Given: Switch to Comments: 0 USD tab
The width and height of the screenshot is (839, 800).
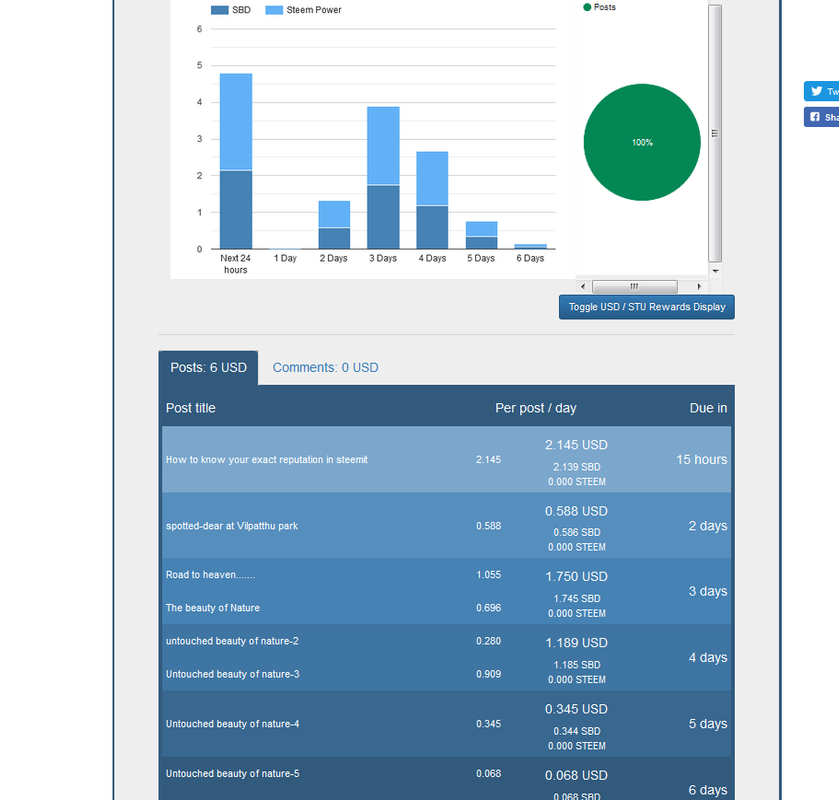Looking at the screenshot, I should (x=325, y=368).
